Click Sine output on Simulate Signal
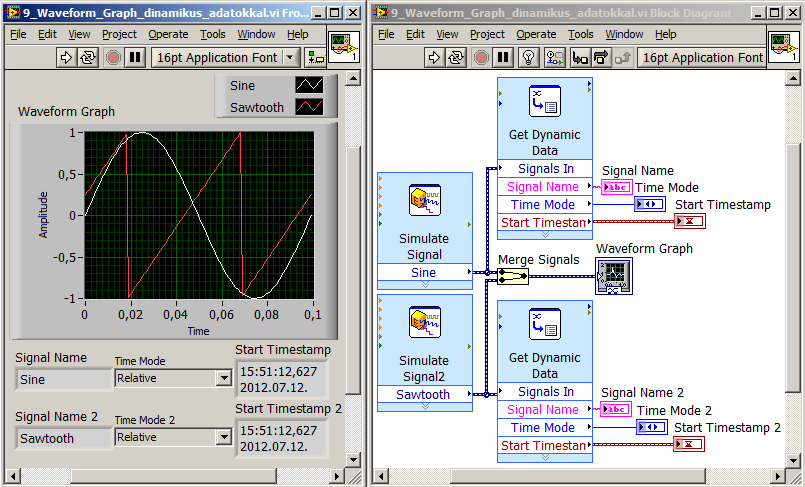This screenshot has height=487, width=805. point(424,272)
